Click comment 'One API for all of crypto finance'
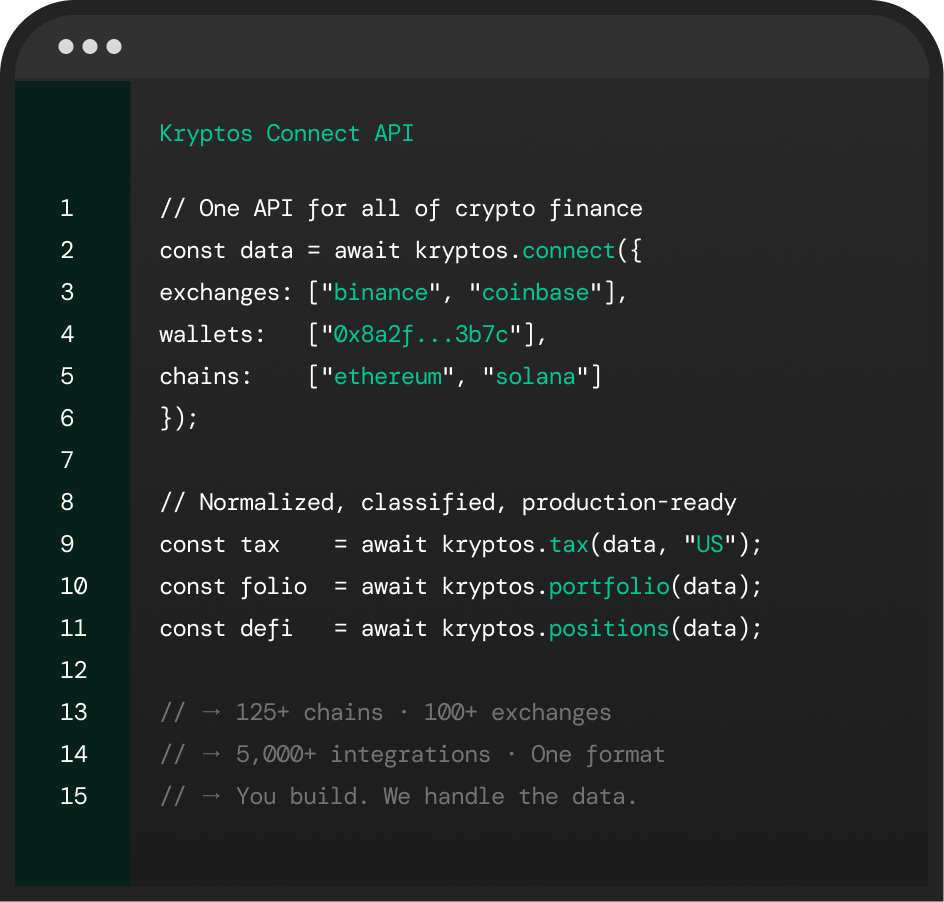The image size is (944, 902). click(x=420, y=209)
